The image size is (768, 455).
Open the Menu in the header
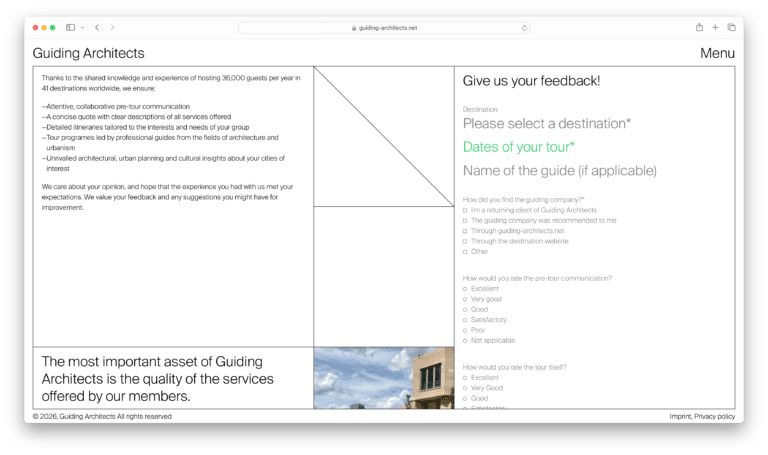(717, 54)
